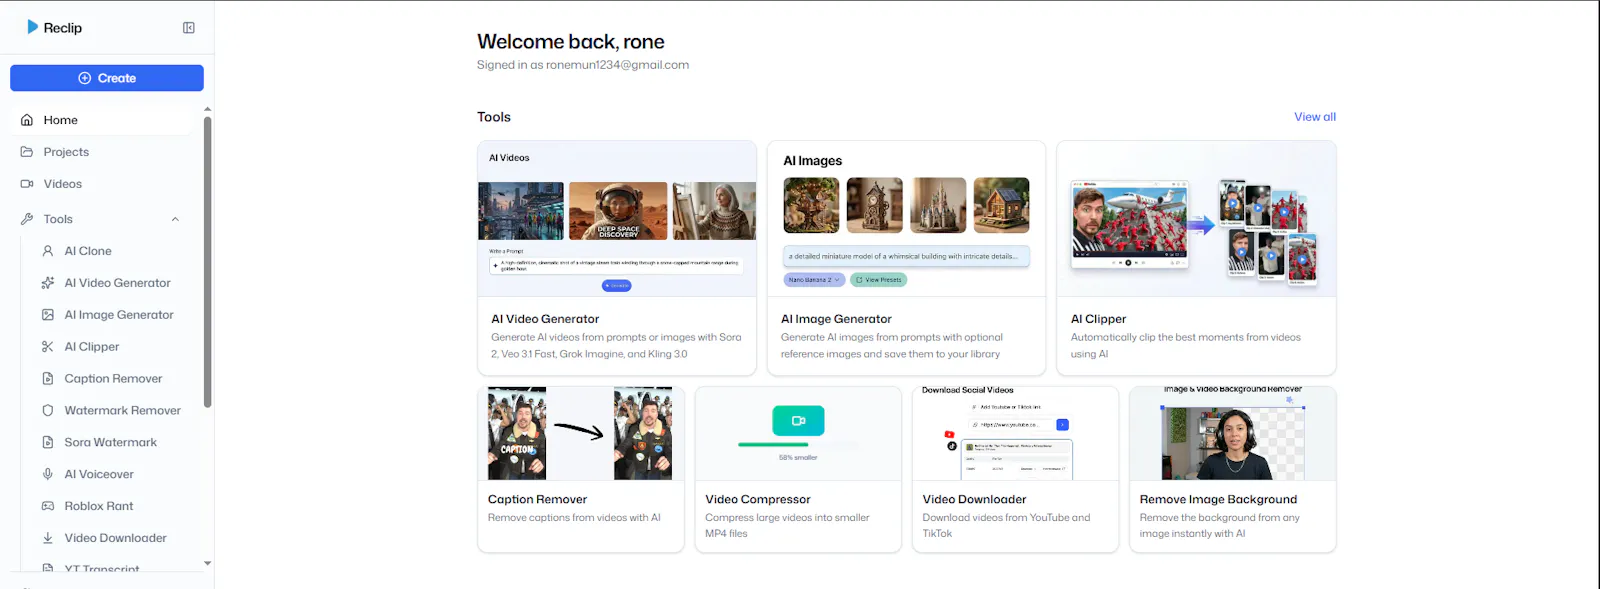Click the AI Clone person icon
Viewport: 1600px width, 589px height.
(48, 251)
